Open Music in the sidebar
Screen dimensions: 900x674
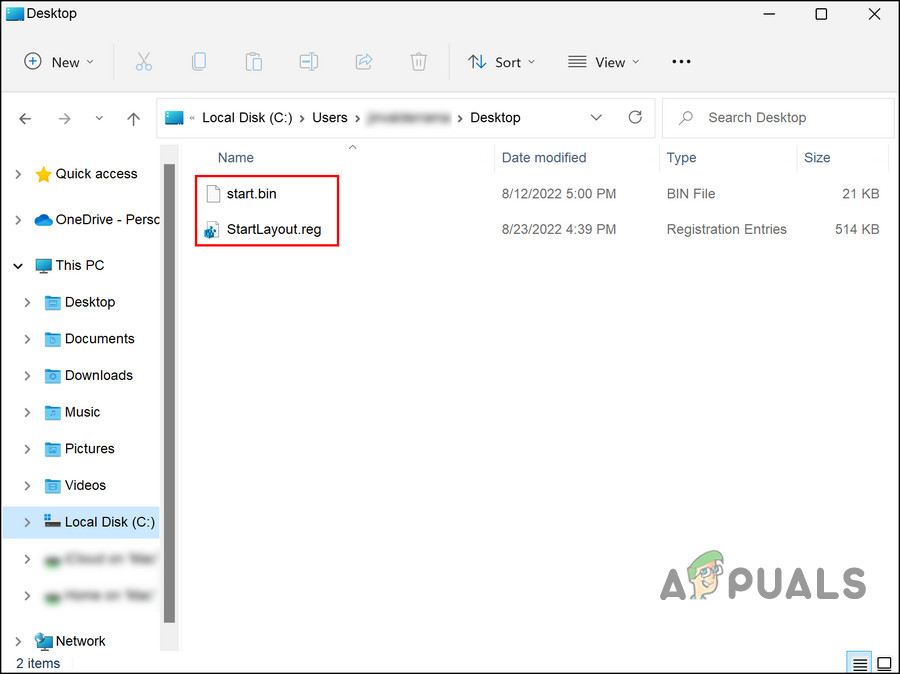click(x=82, y=413)
